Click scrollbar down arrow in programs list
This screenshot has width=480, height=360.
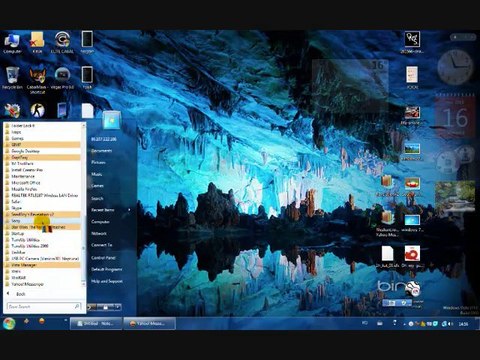(x=84, y=284)
